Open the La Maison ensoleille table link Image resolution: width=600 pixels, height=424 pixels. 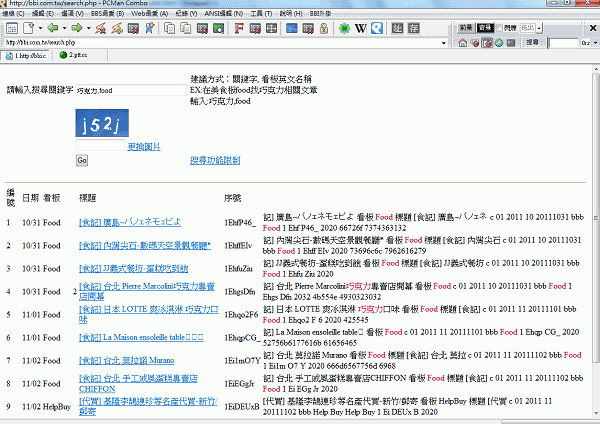[141, 337]
